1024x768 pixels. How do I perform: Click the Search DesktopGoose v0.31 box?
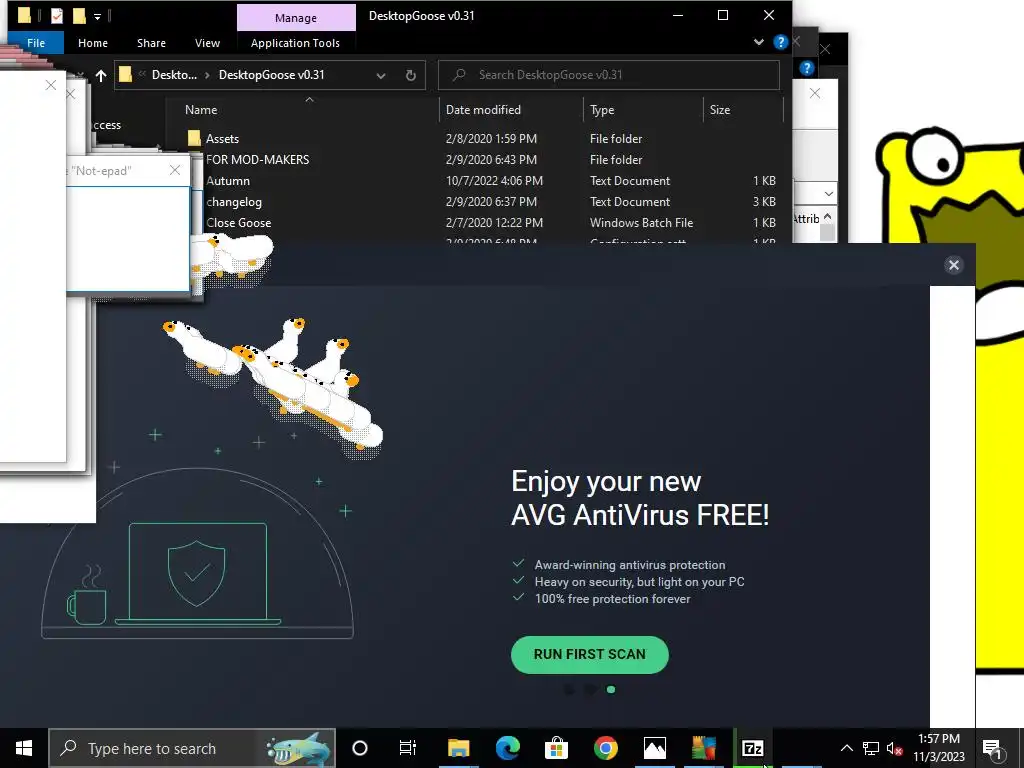[x=609, y=75]
